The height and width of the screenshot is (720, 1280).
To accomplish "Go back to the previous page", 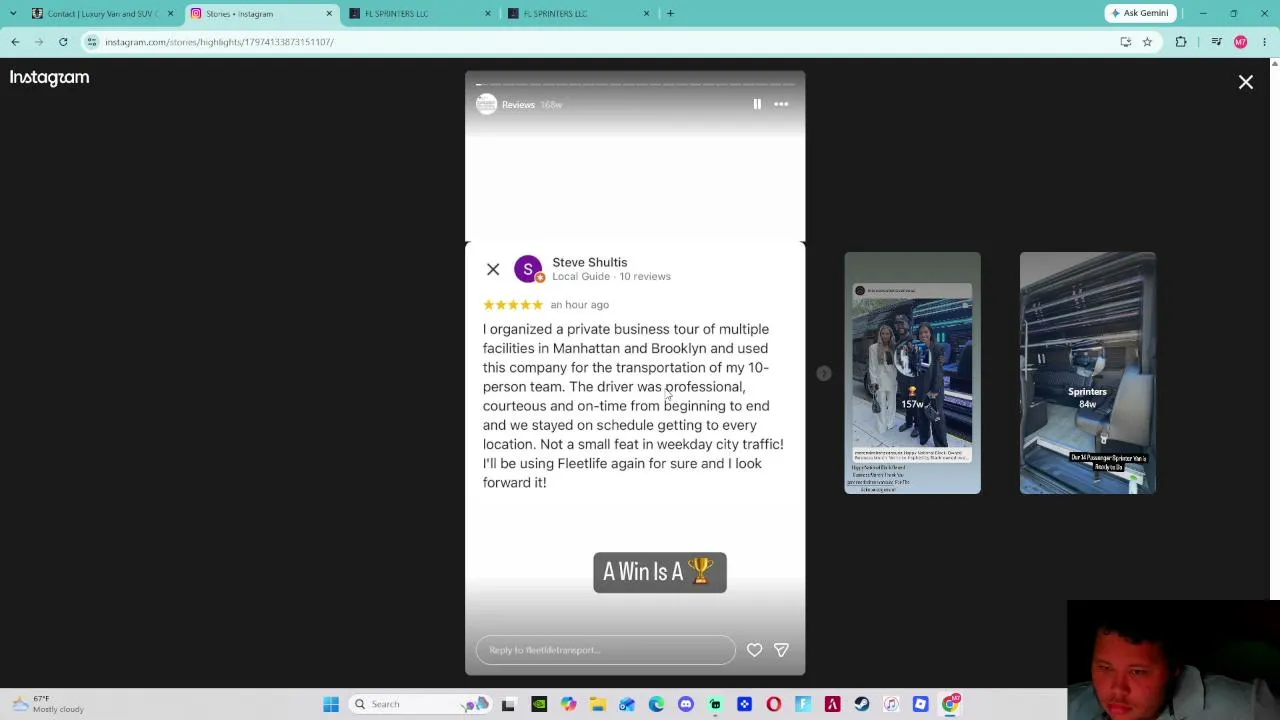I will click(15, 42).
